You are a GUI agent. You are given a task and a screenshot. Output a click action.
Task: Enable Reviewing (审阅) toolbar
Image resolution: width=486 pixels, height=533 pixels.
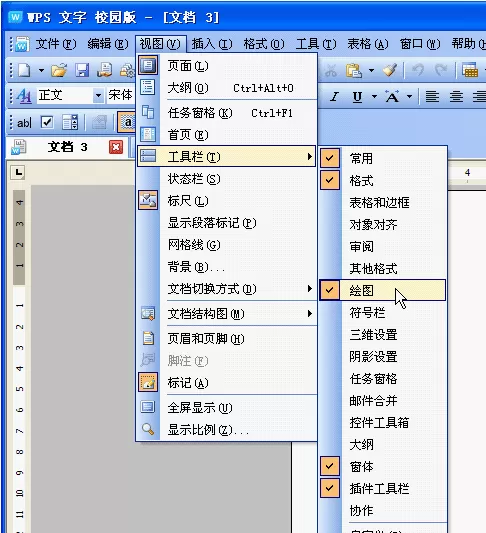[383, 246]
